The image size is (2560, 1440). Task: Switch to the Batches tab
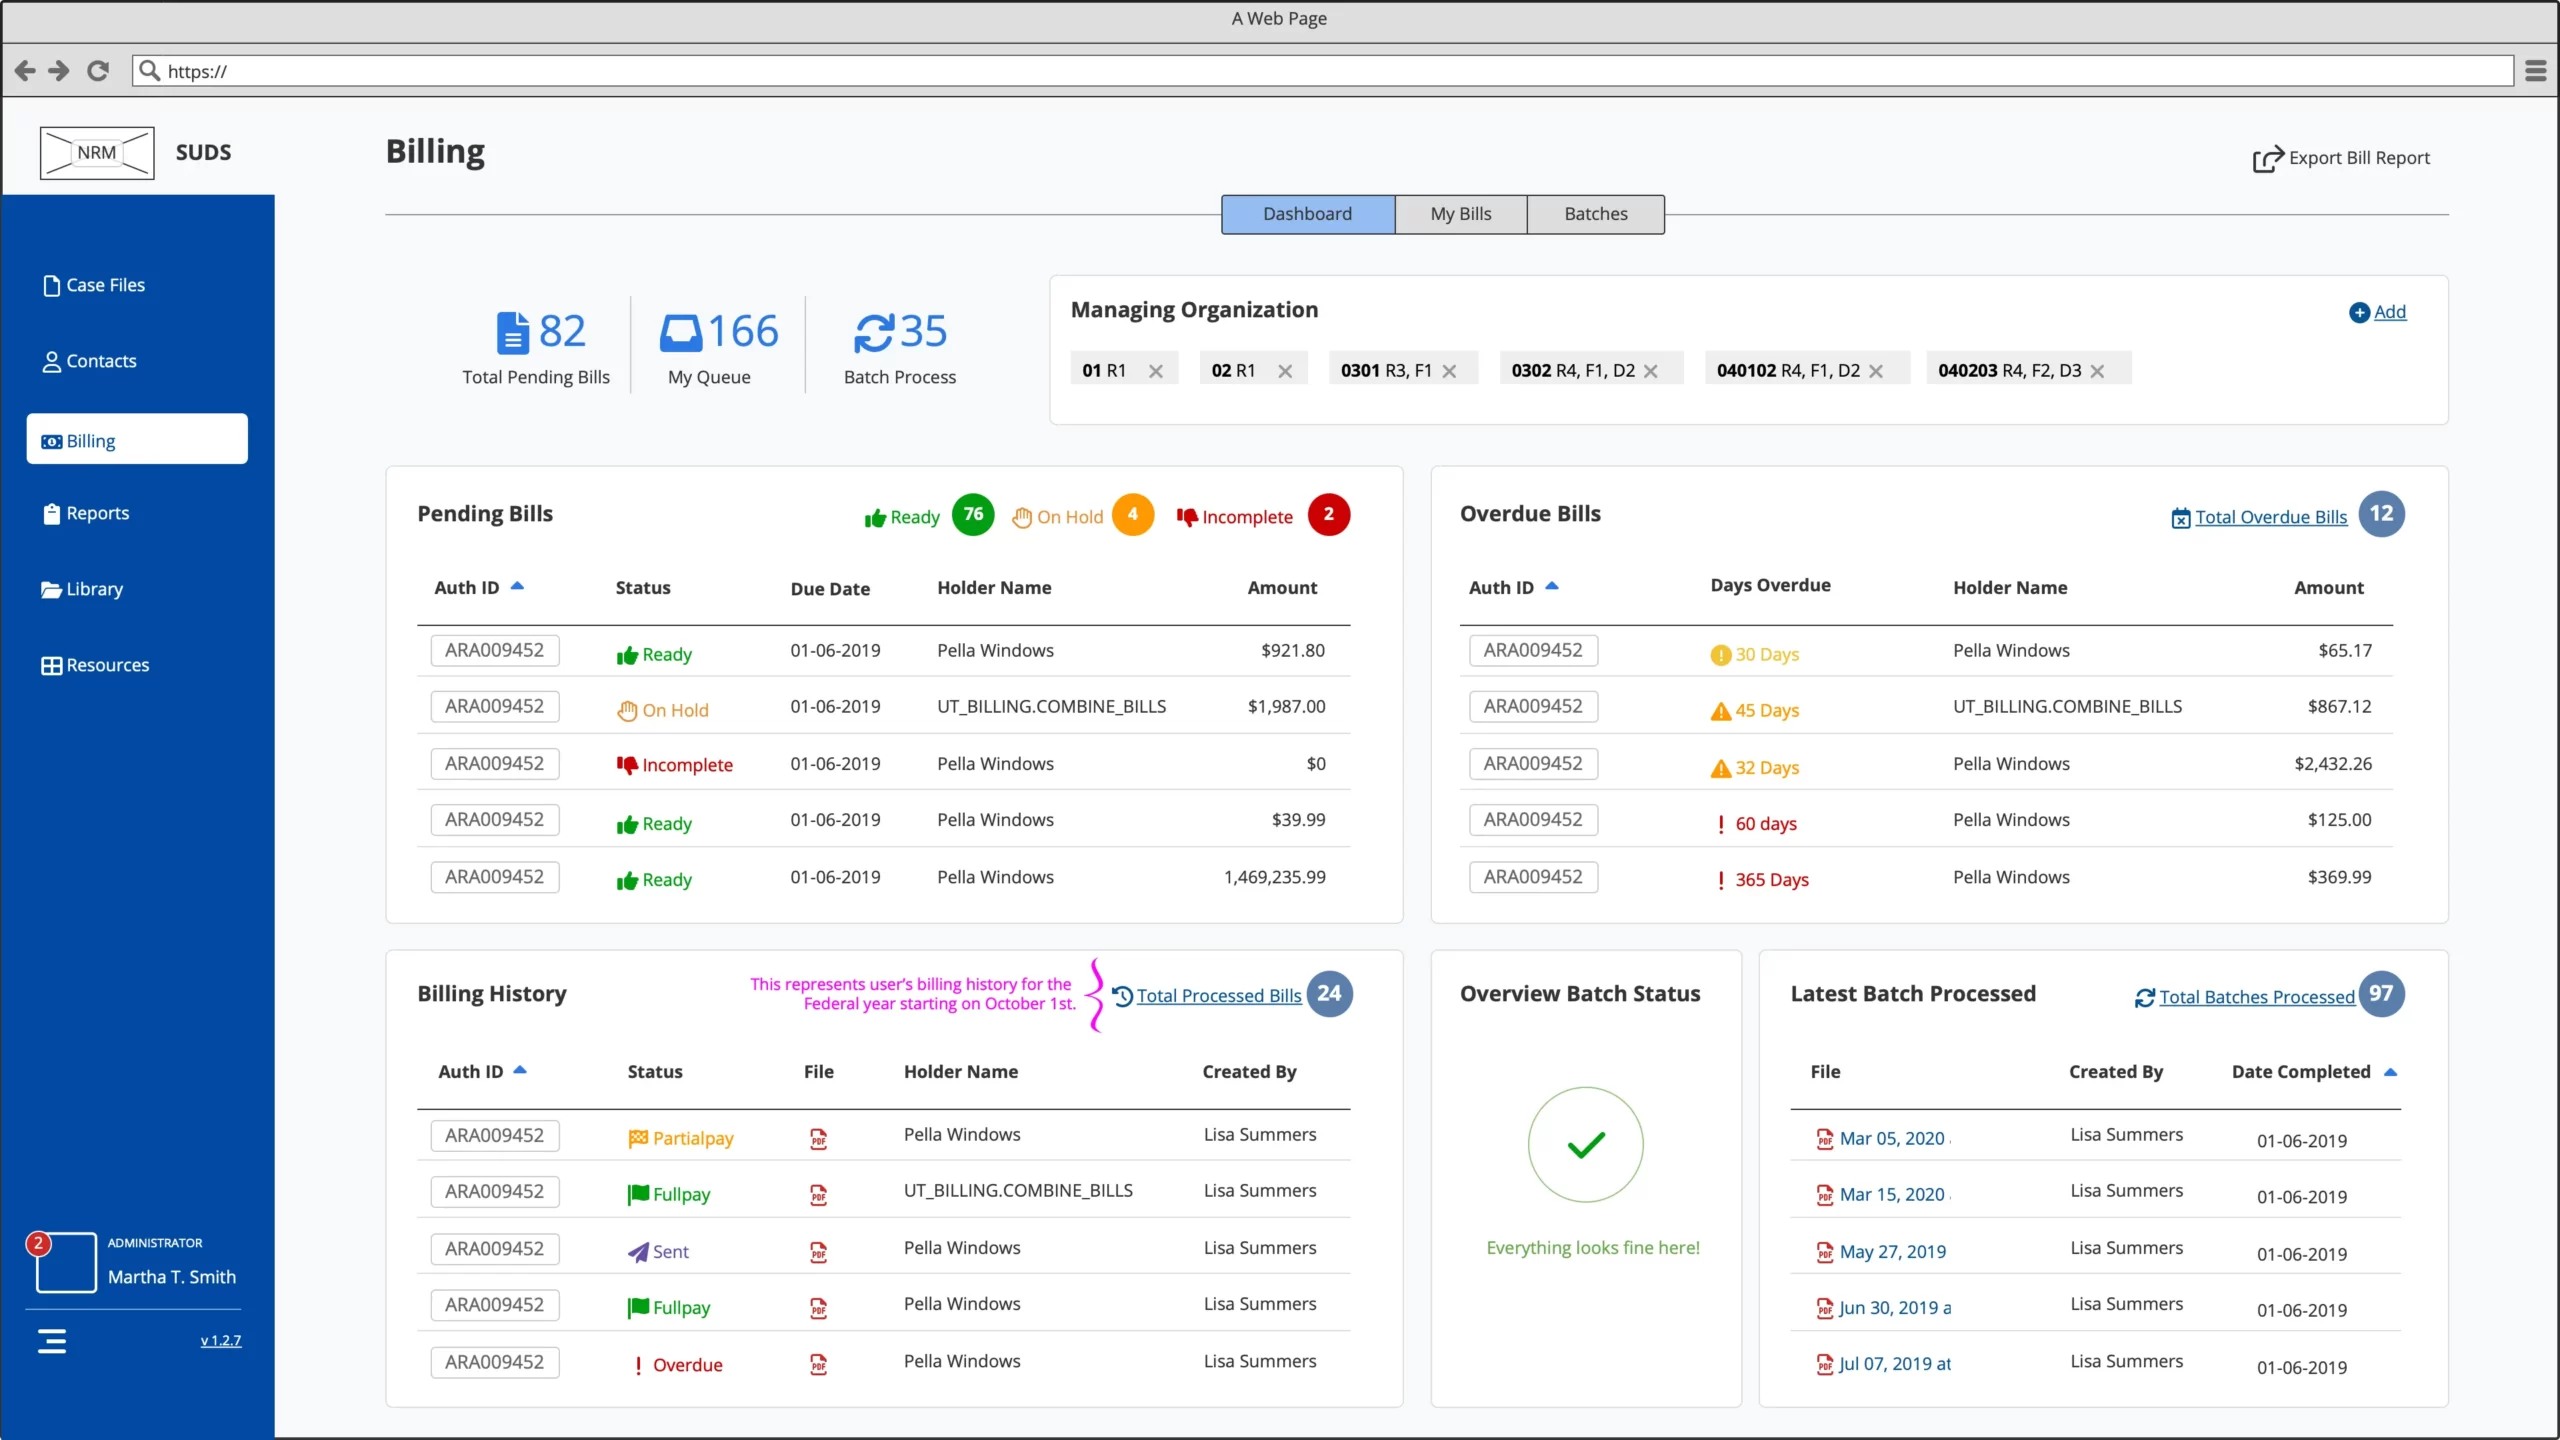(1595, 213)
